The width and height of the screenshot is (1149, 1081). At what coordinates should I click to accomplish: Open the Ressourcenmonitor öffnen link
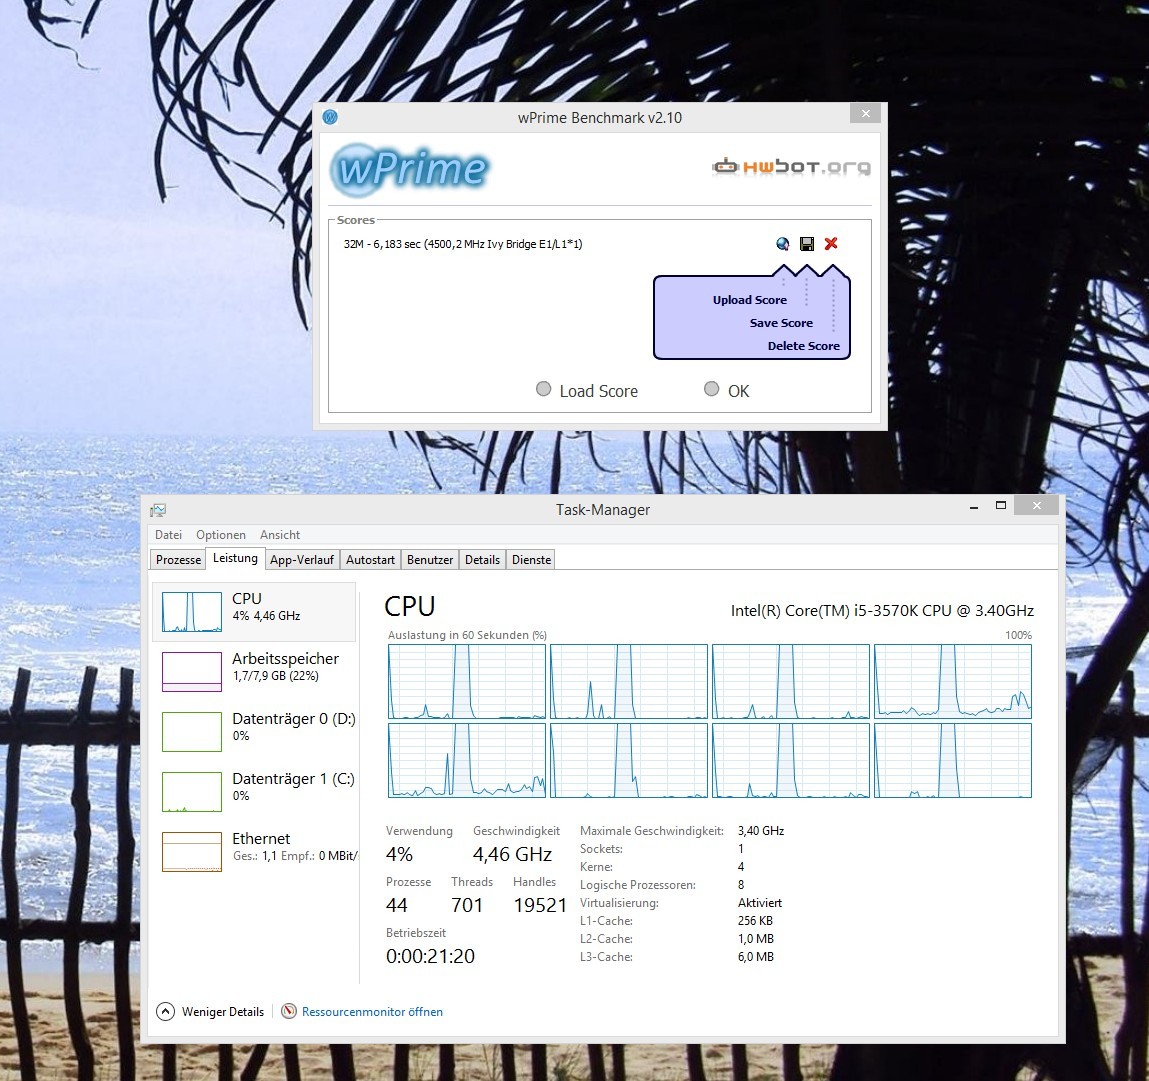[372, 1011]
